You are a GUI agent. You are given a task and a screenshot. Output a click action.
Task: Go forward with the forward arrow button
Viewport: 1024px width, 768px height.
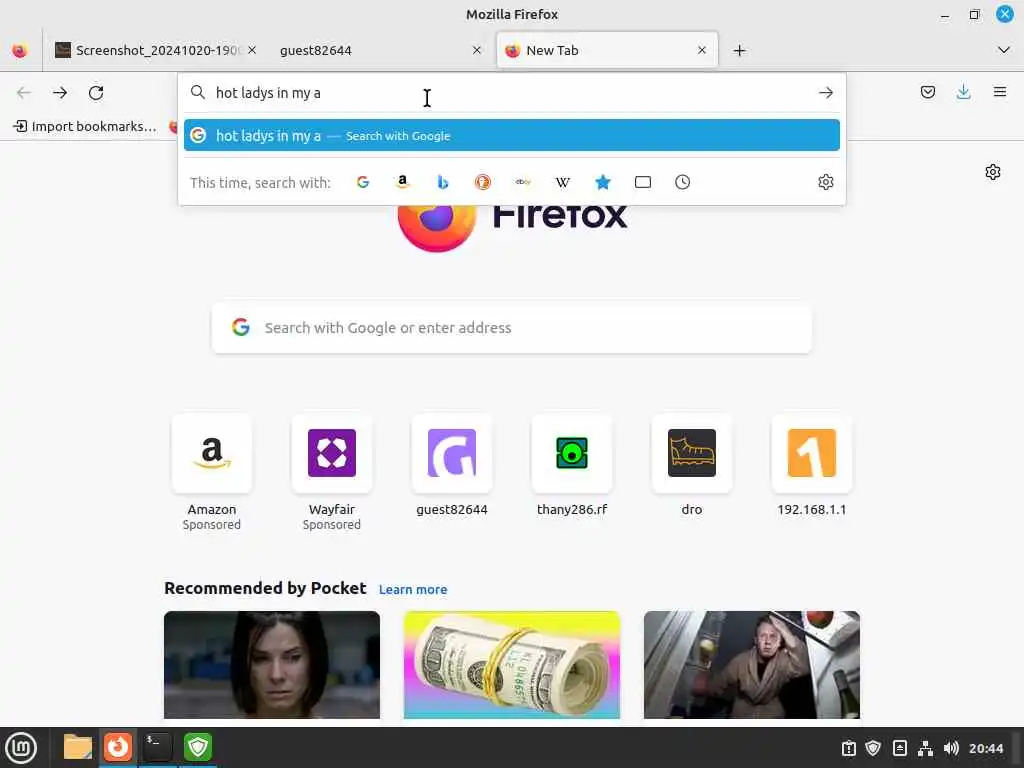coord(60,93)
